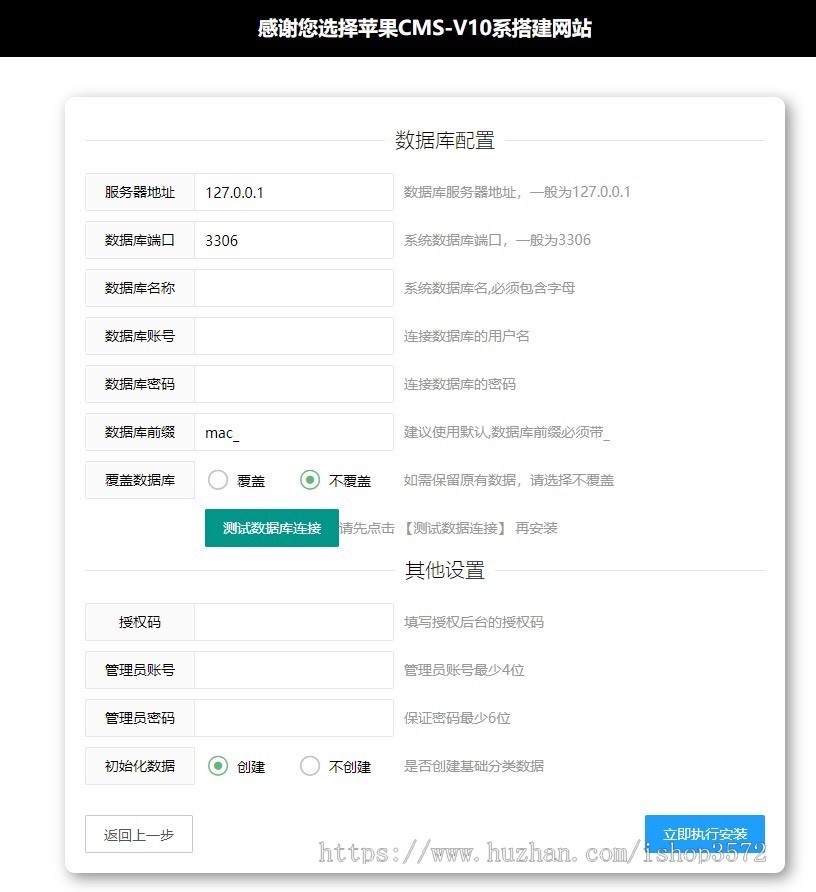Image resolution: width=816 pixels, height=892 pixels.
Task: Click the 管理员账号 label
Action: tap(140, 670)
